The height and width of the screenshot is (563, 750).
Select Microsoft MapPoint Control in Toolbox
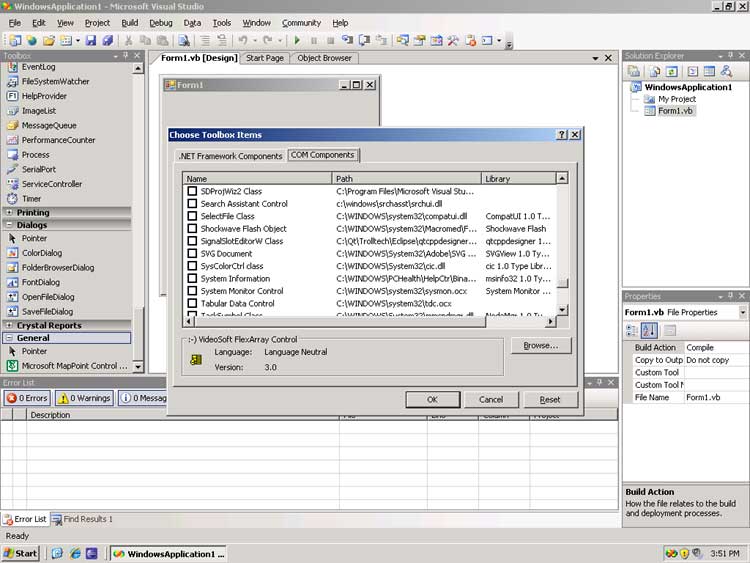pos(68,366)
